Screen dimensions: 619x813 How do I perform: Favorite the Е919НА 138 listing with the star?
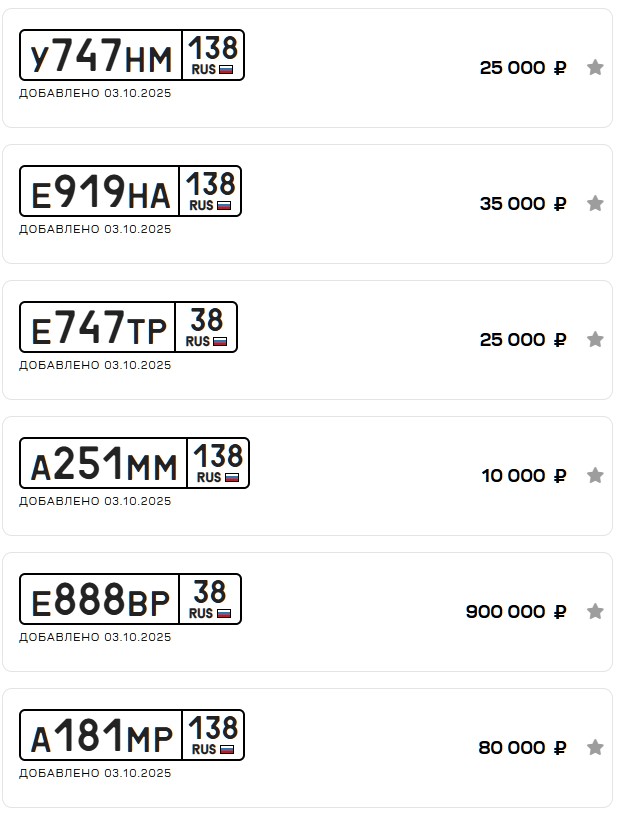click(595, 204)
